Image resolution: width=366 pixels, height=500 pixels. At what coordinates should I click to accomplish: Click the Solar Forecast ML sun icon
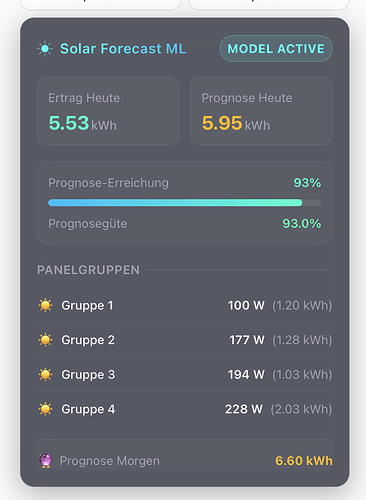(45, 49)
